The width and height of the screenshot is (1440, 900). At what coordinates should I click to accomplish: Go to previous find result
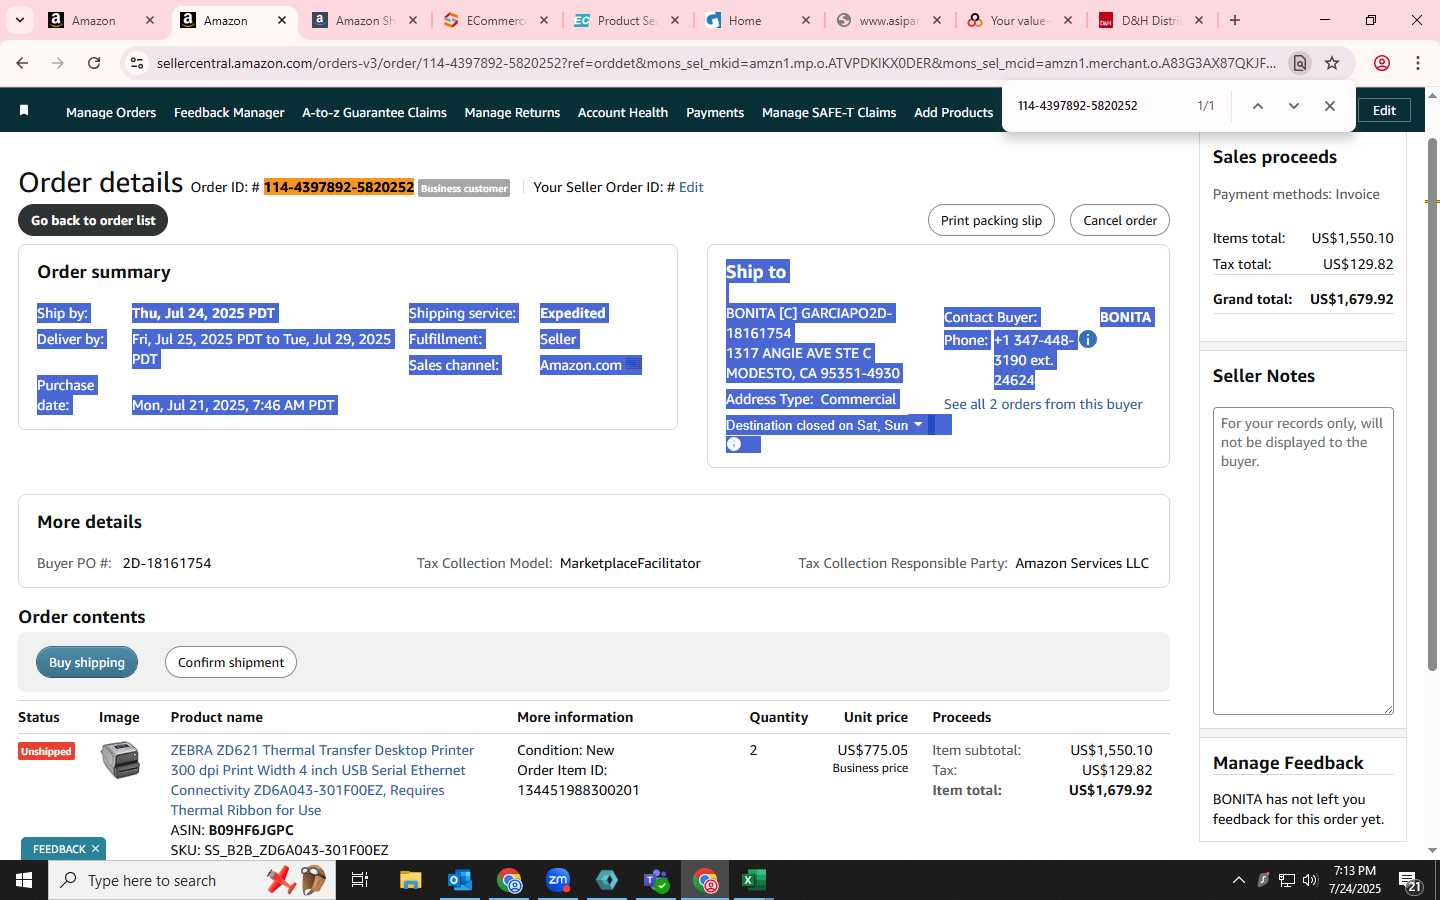(x=1258, y=106)
